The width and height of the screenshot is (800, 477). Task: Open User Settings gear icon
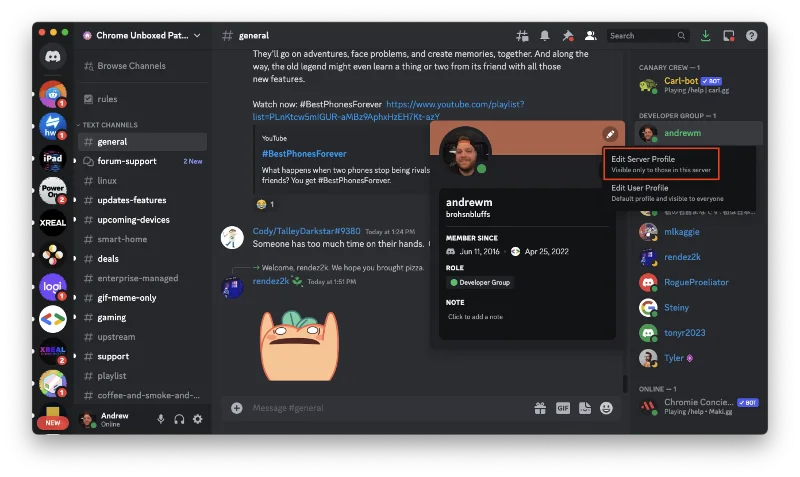pyautogui.click(x=197, y=419)
